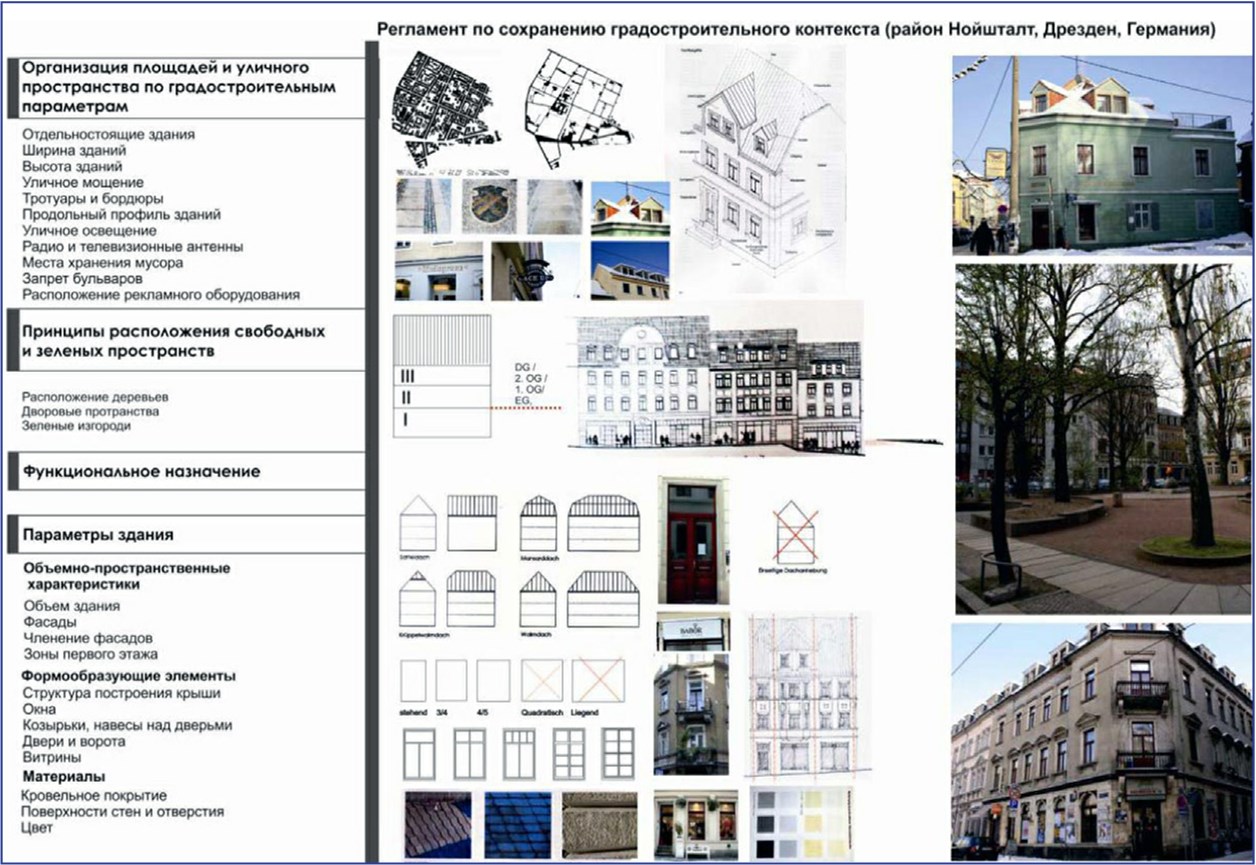Select the "stehend" window proportion square
1256x865 pixels.
click(x=413, y=680)
